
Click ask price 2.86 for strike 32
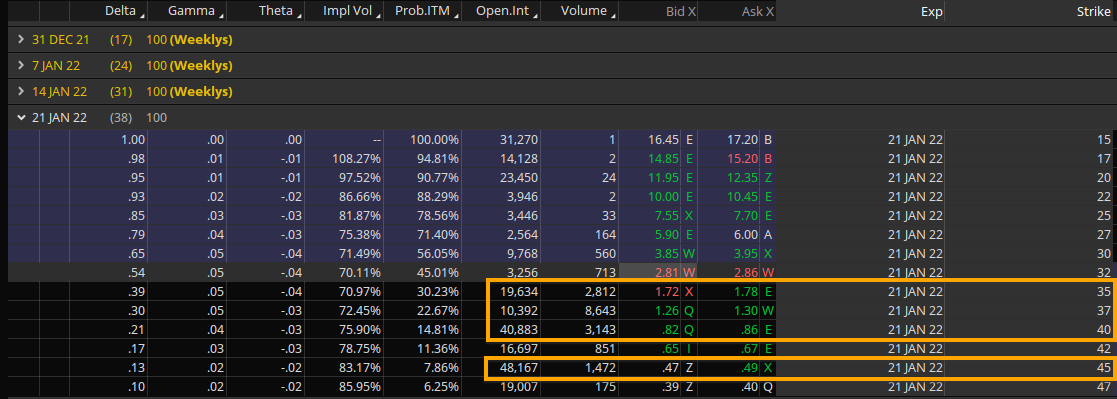[746, 272]
